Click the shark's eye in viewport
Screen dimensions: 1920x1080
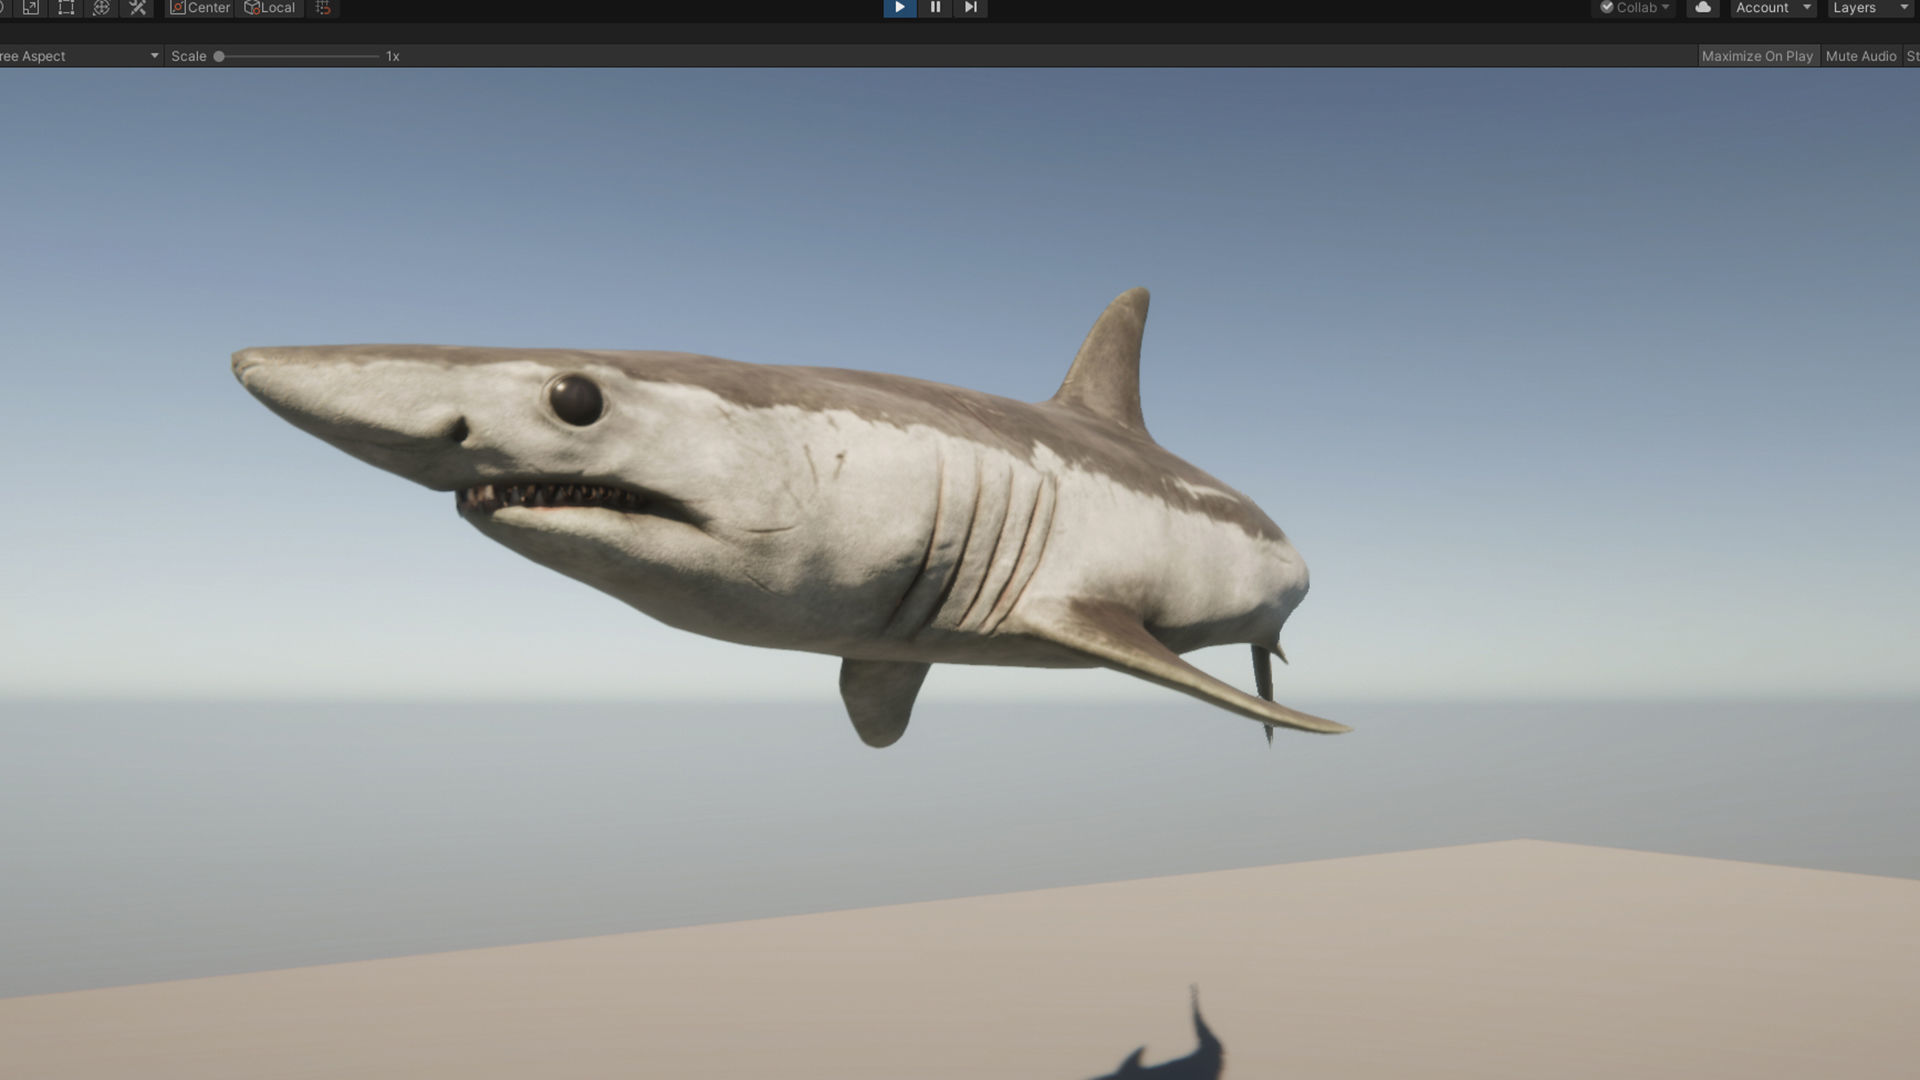(x=576, y=399)
